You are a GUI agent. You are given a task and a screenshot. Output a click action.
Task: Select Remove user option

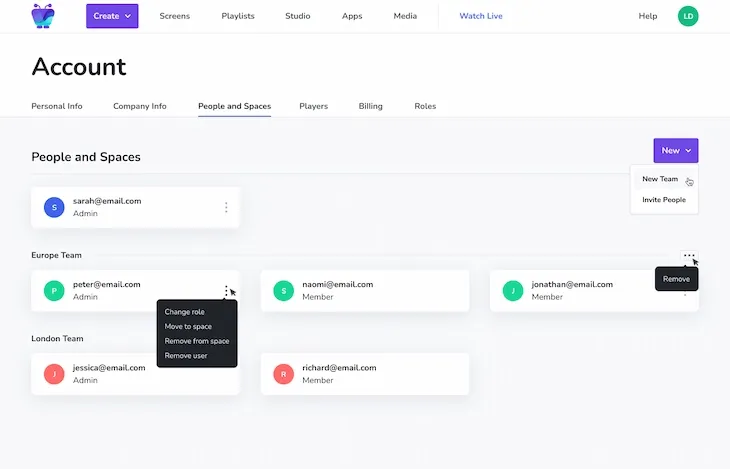tap(186, 356)
